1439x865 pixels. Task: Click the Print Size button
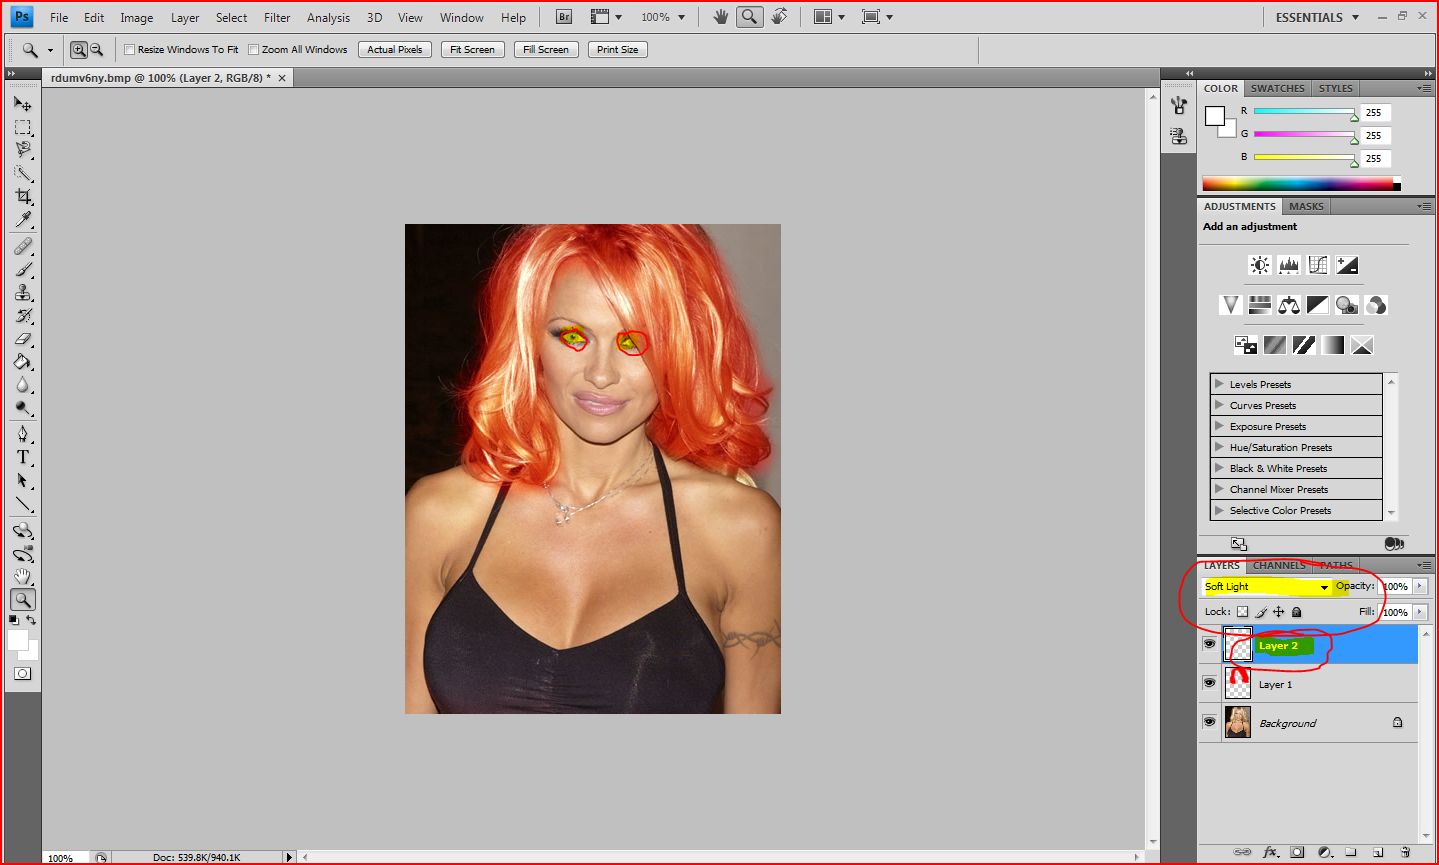tap(617, 49)
